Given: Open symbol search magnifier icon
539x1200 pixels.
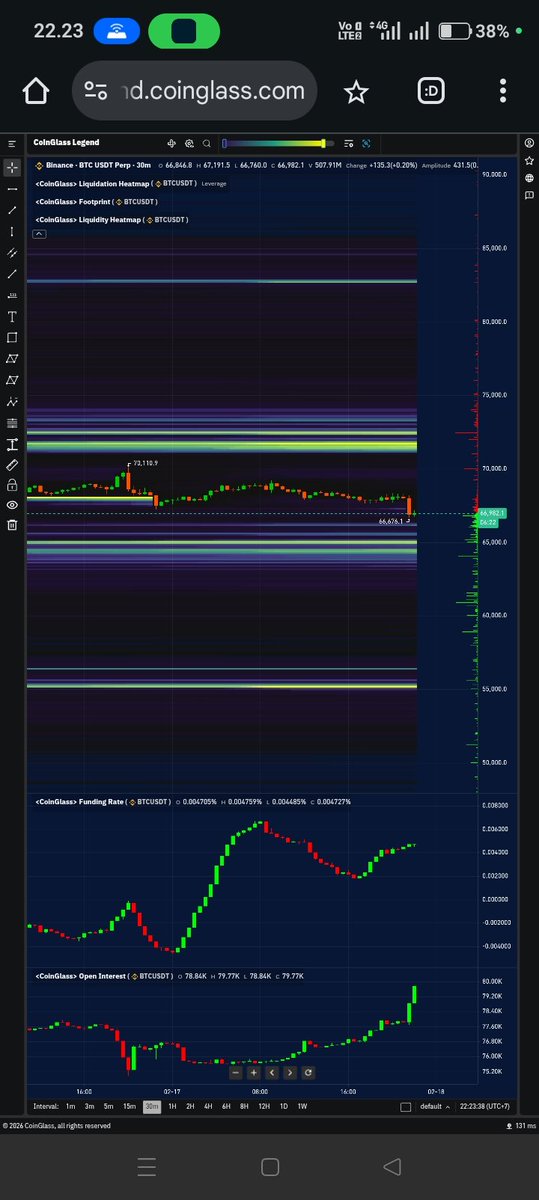Looking at the screenshot, I should 205,145.
